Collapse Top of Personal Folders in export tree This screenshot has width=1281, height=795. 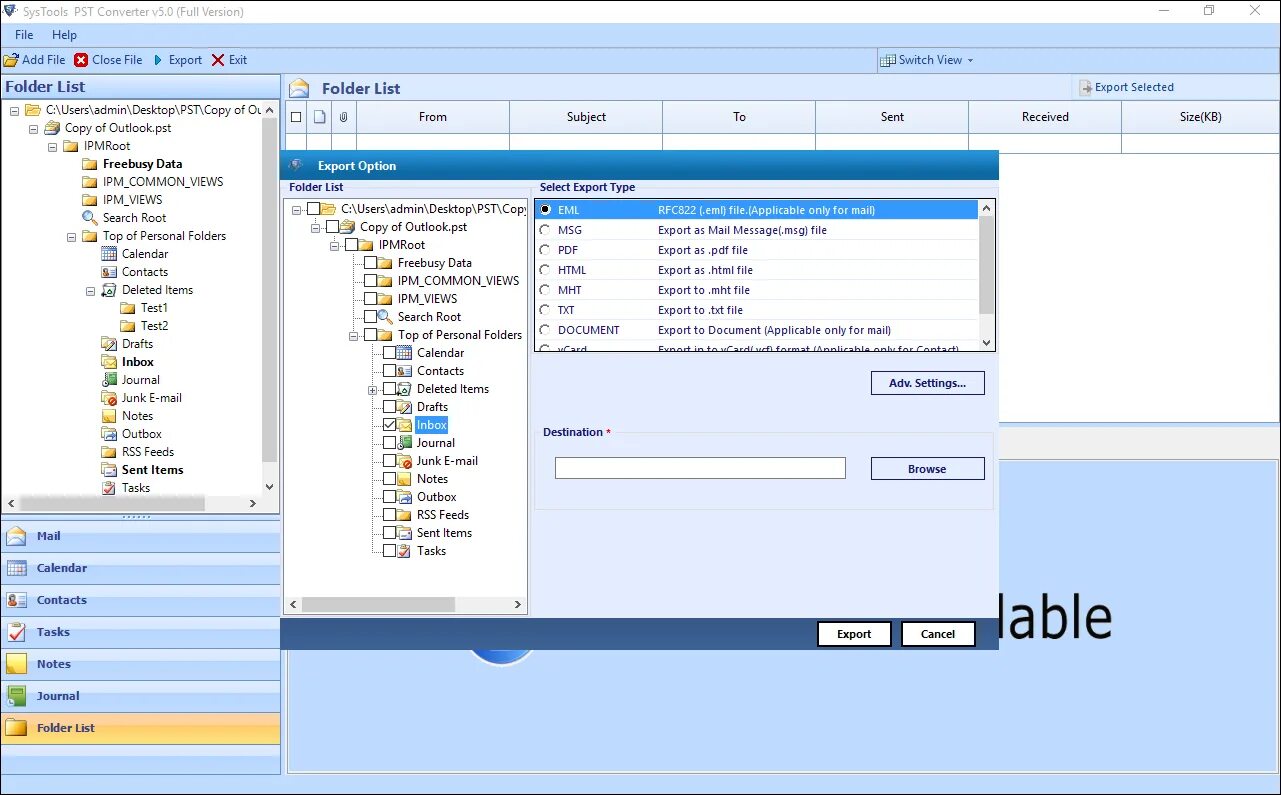(354, 335)
